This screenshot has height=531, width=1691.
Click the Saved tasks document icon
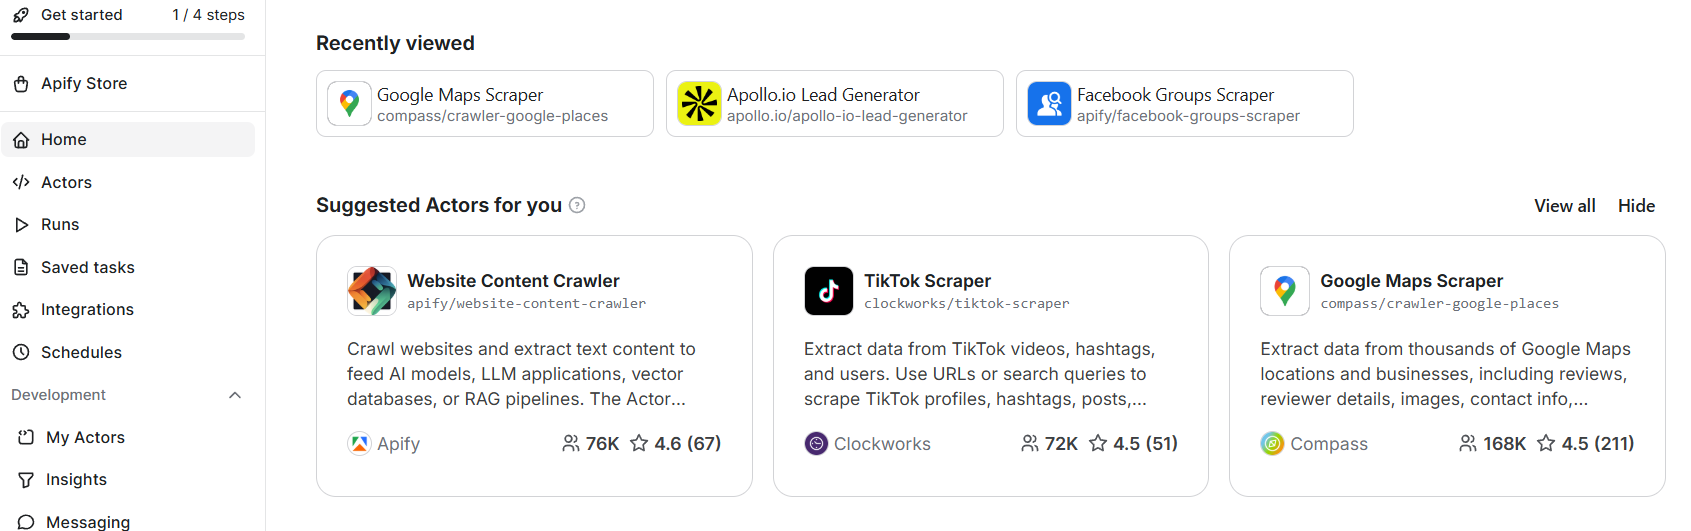(21, 267)
